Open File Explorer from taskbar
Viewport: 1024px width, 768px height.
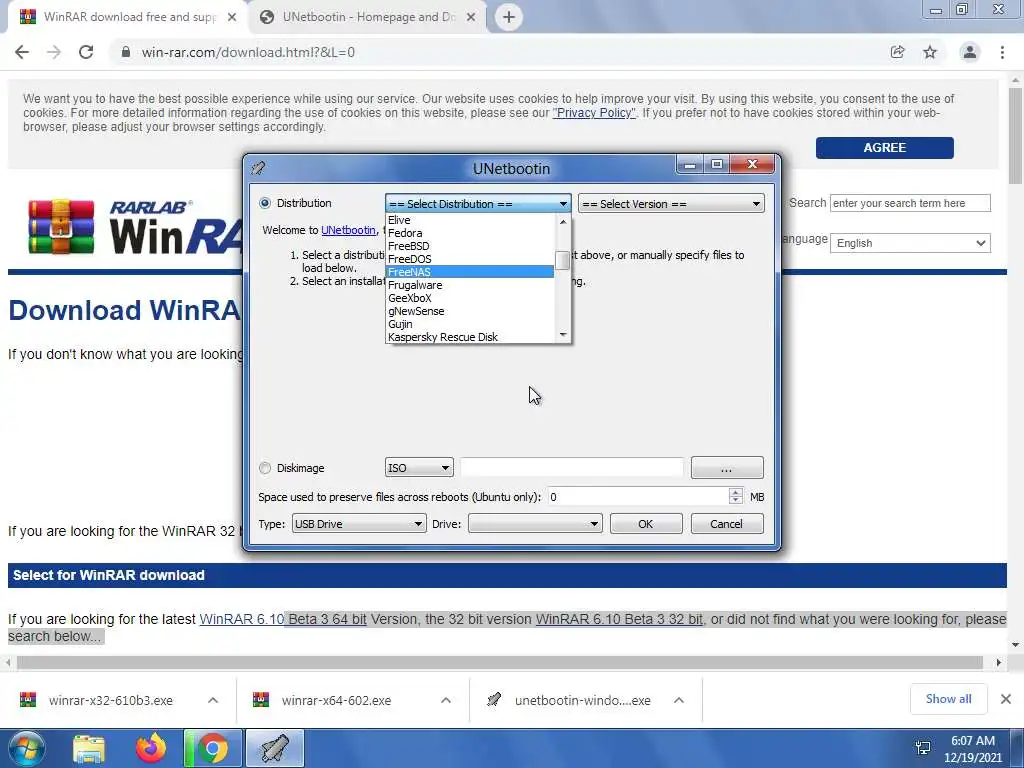coord(89,748)
